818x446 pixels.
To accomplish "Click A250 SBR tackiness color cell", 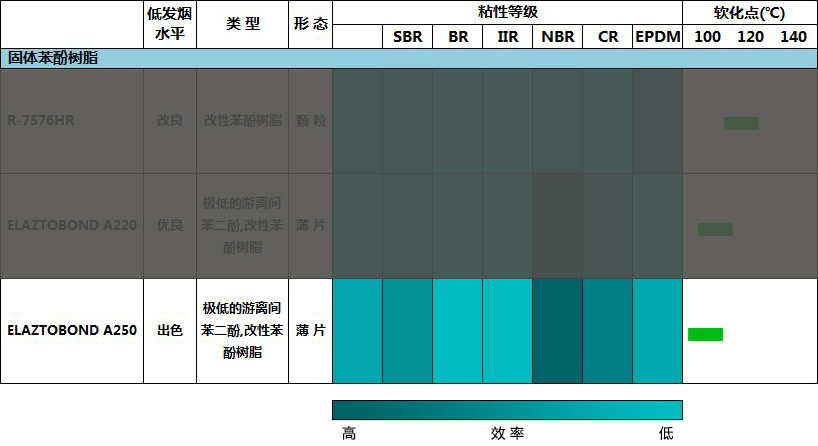I will [407, 331].
